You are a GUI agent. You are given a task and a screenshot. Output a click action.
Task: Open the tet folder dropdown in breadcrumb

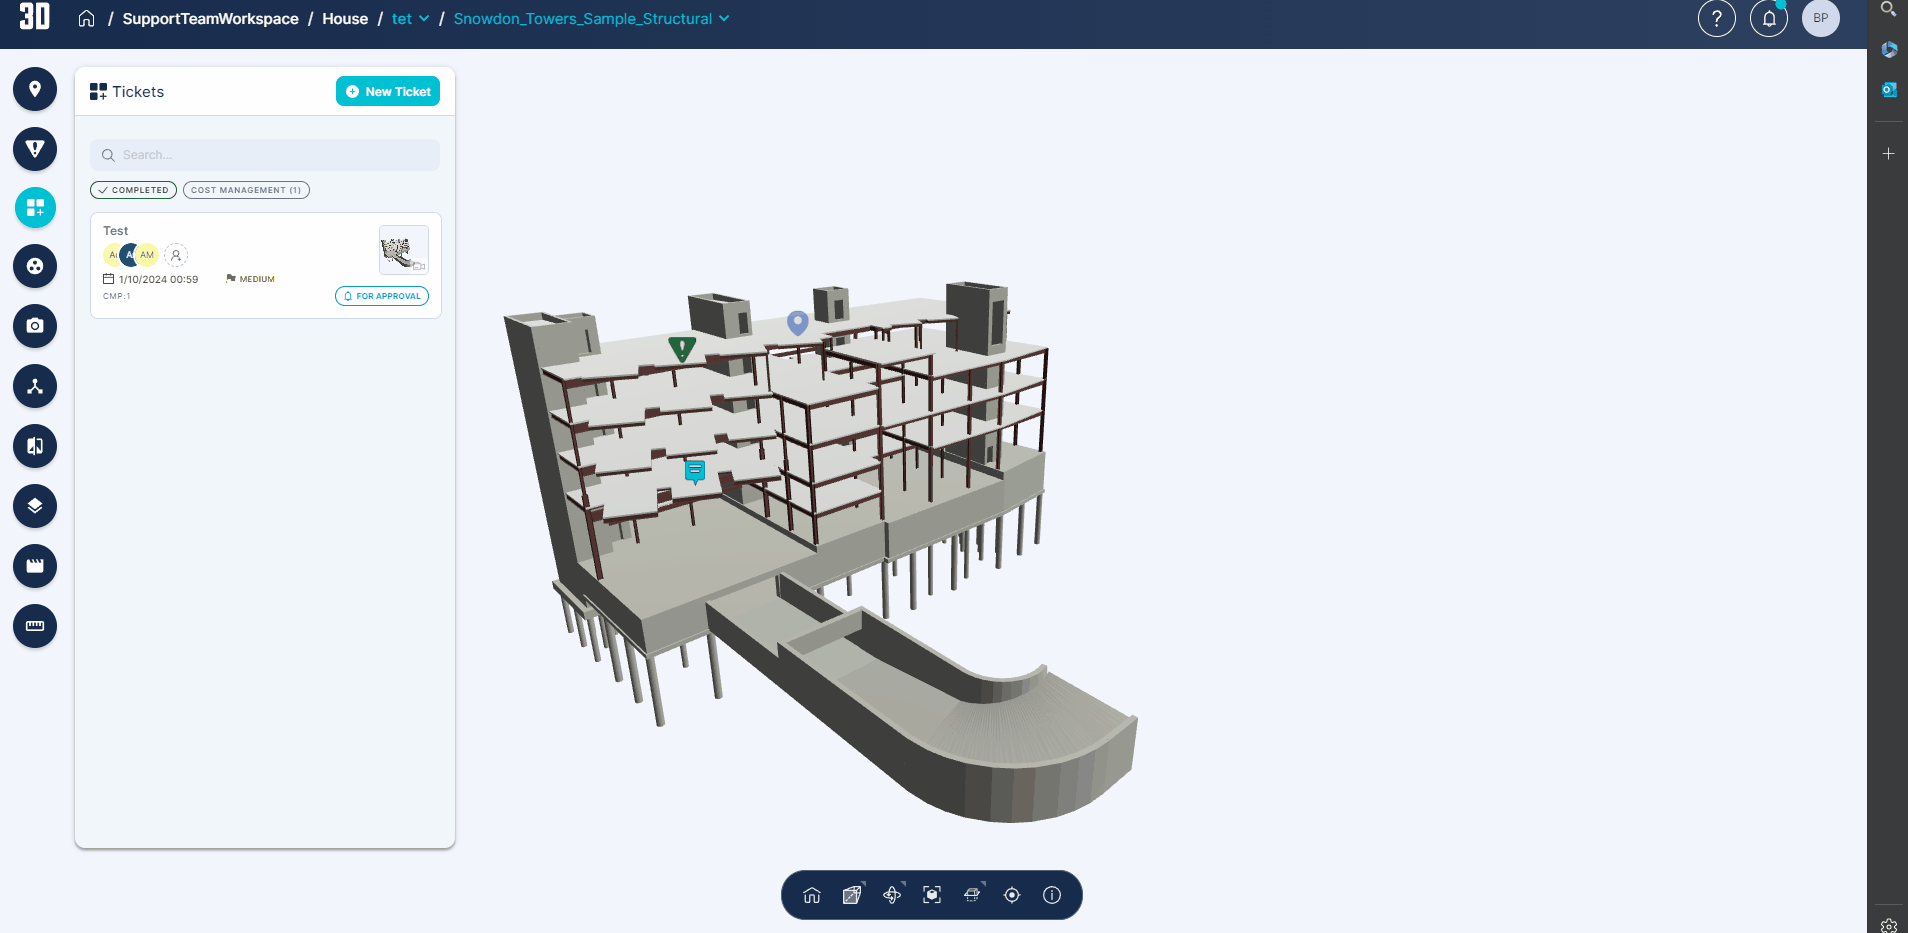pos(409,18)
